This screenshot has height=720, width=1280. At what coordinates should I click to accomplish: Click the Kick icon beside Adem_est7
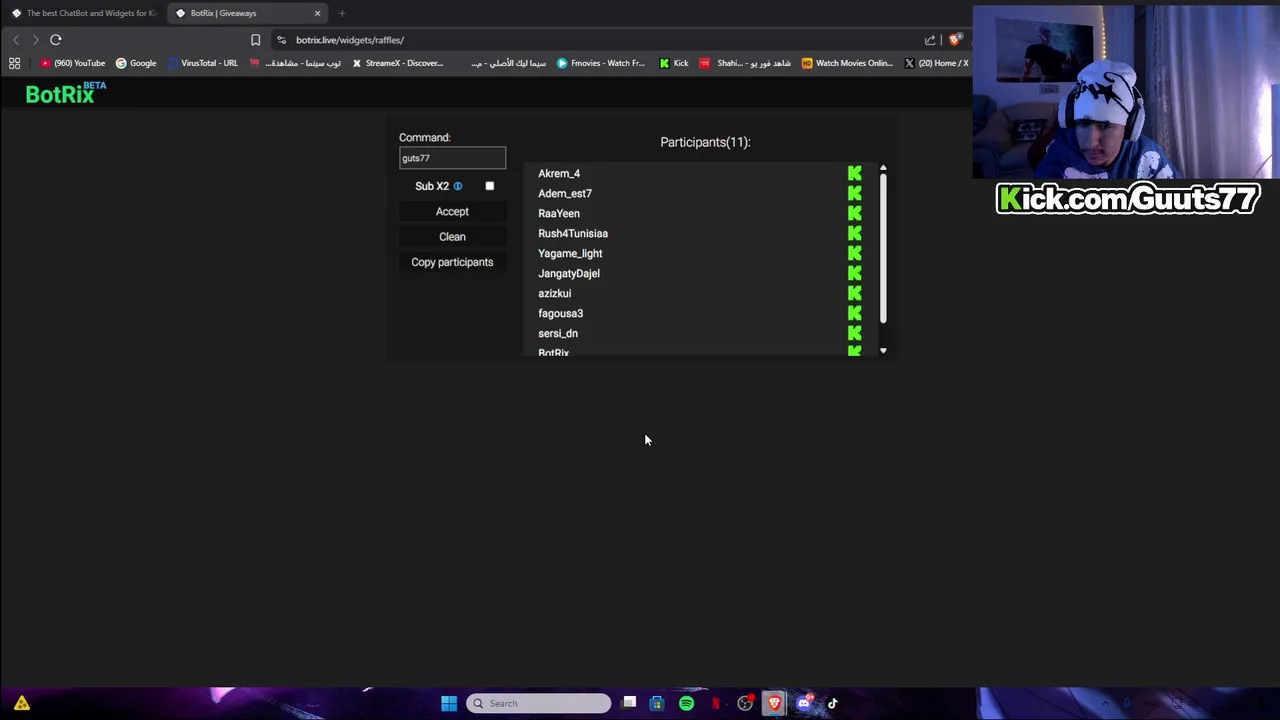pos(854,193)
